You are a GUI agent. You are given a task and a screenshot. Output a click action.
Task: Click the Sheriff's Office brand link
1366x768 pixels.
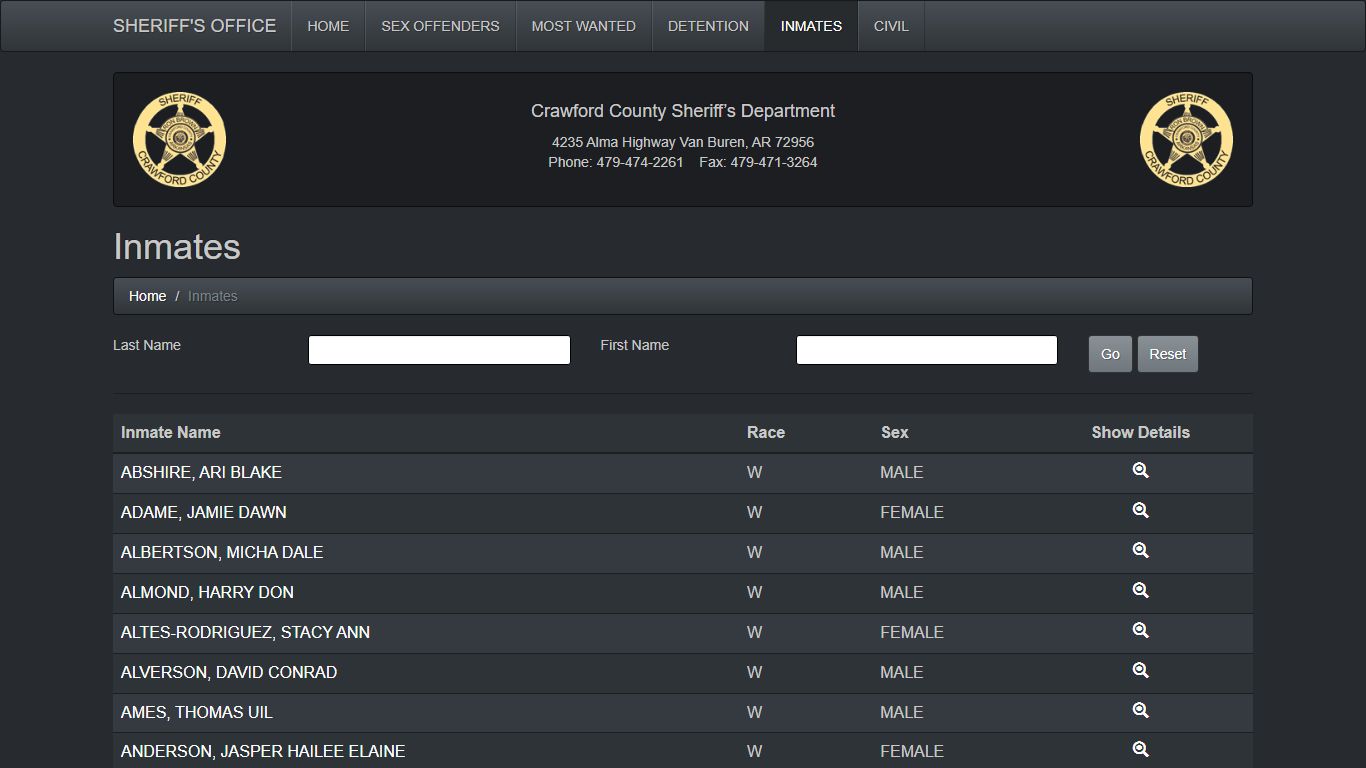[x=194, y=26]
